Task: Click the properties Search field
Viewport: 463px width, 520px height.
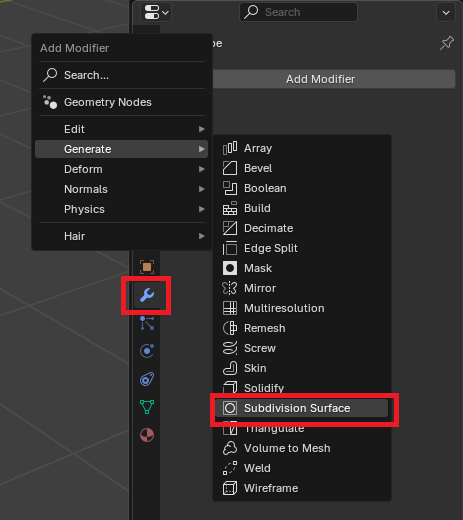Action: tap(298, 12)
